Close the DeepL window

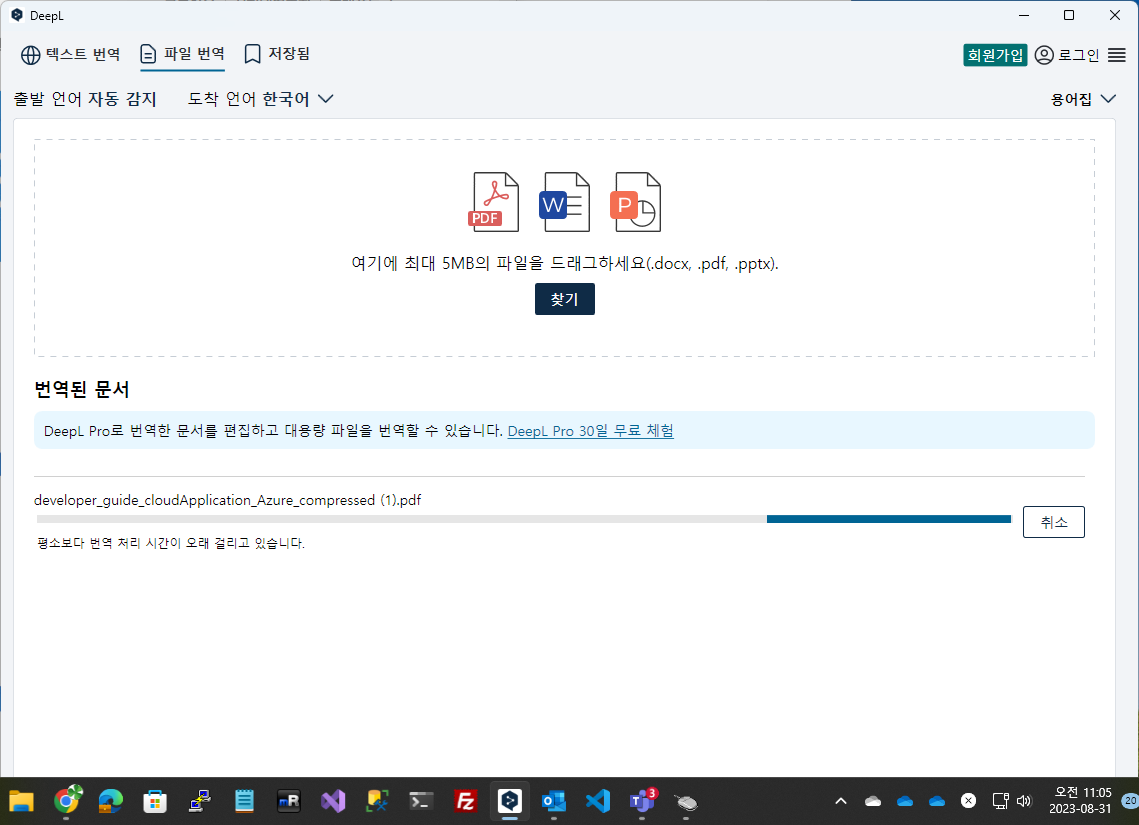click(x=1115, y=15)
